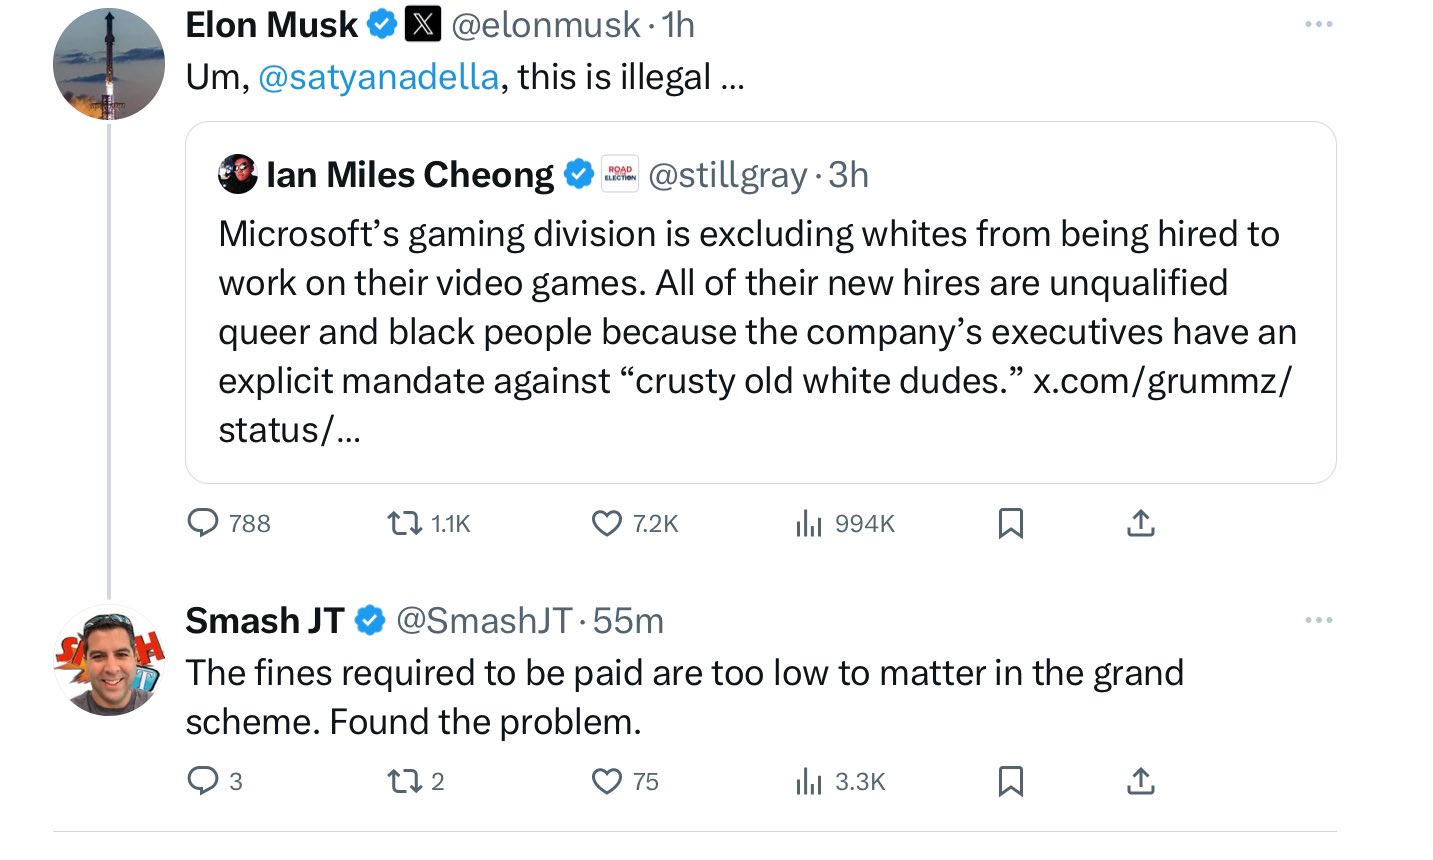
Task: Reply to Smash JT's tweet
Action: click(204, 781)
